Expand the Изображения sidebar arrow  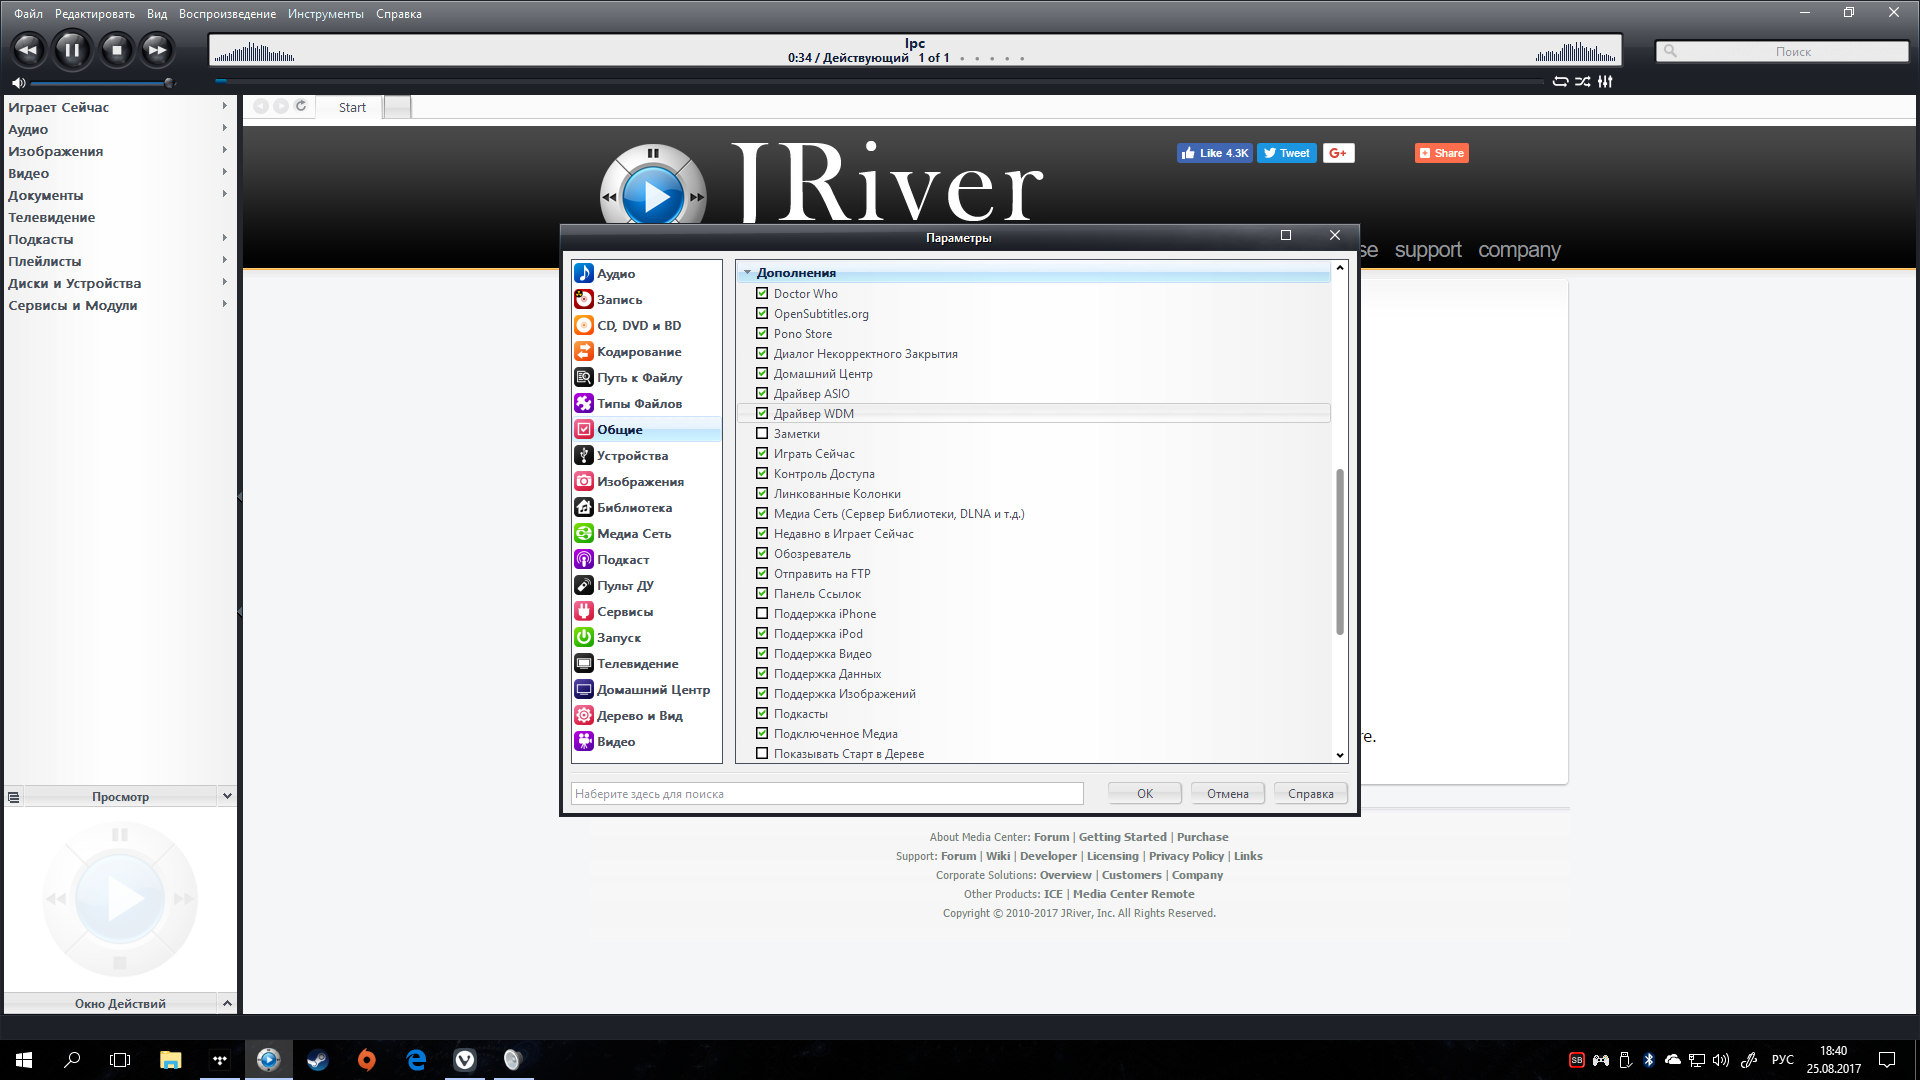[x=224, y=150]
